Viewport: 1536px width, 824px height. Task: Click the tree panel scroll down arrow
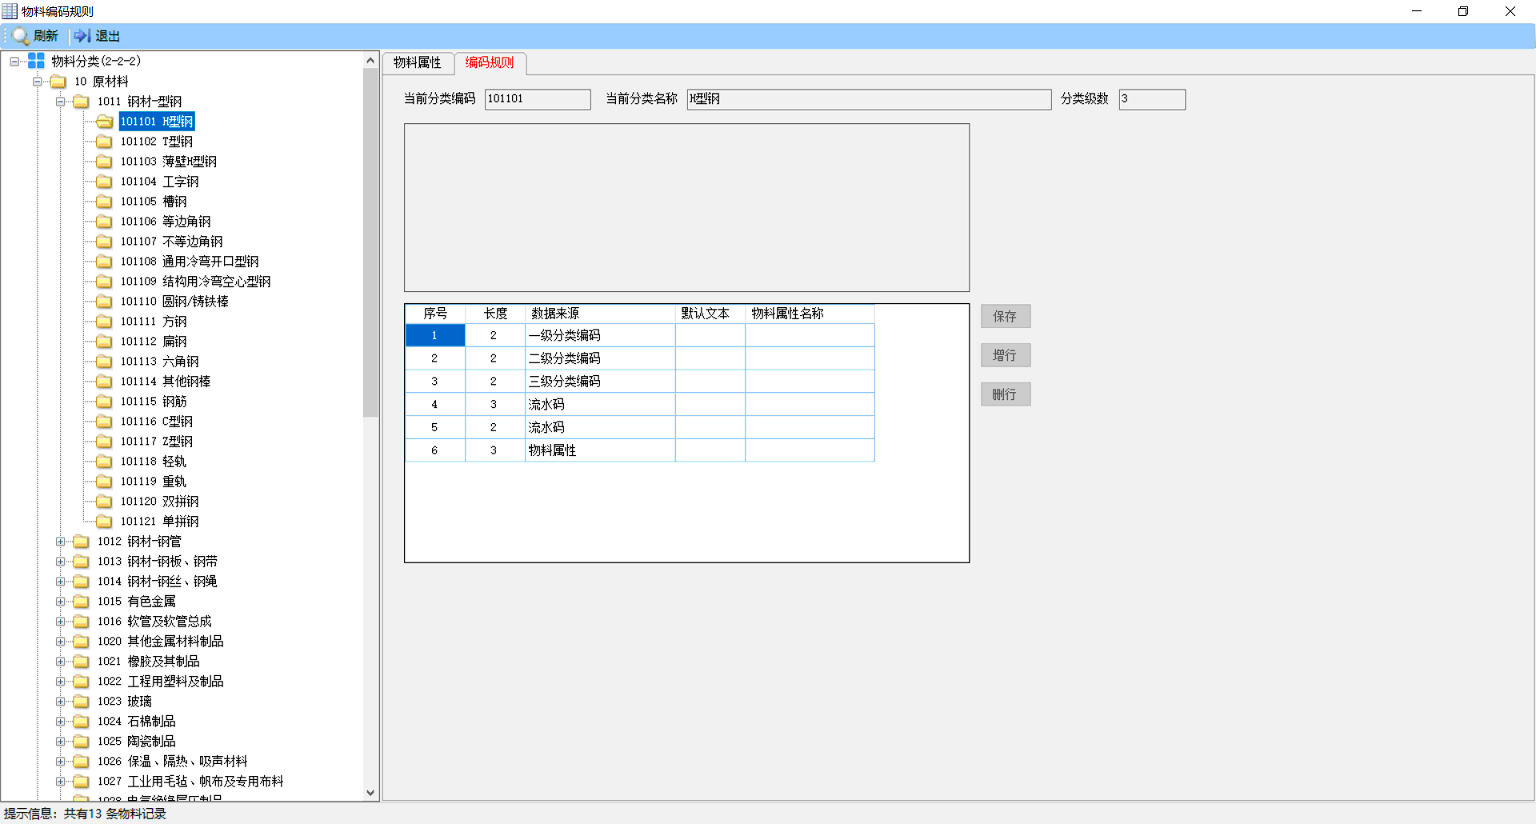coord(370,792)
